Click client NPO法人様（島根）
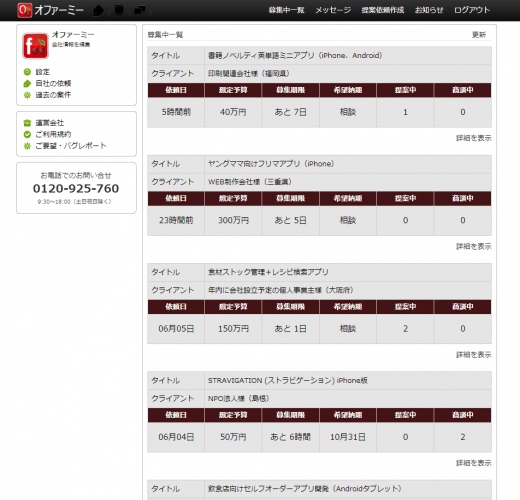The height and width of the screenshot is (500, 520). (239, 398)
